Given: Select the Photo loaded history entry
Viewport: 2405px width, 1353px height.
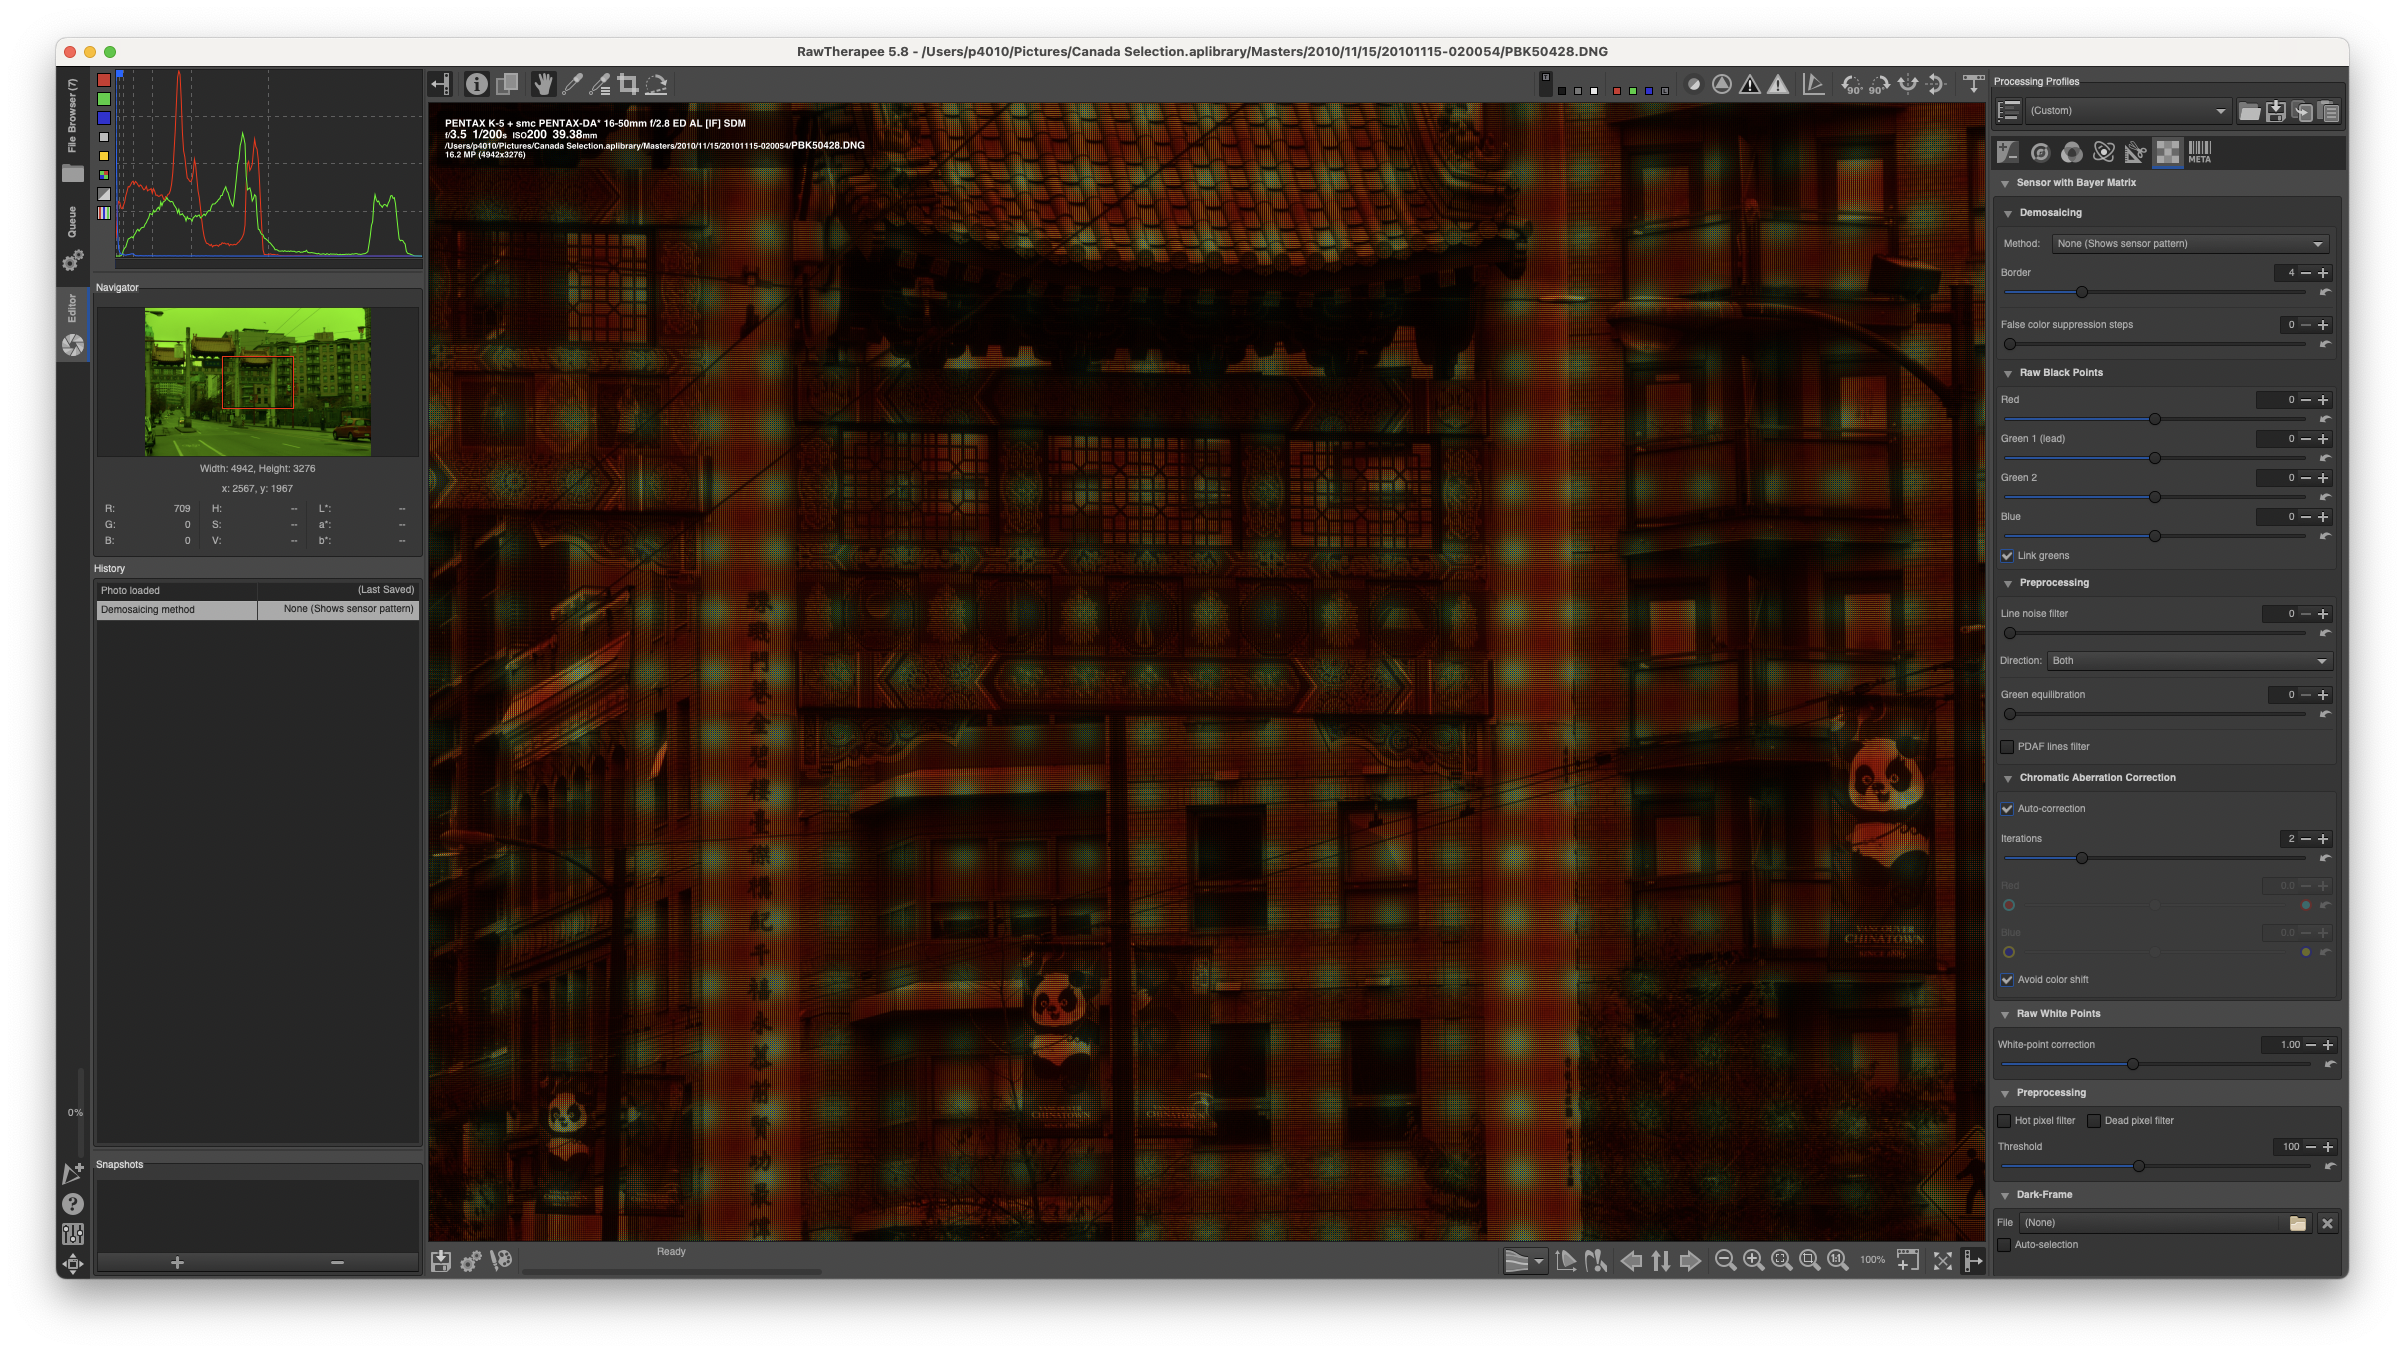Looking at the screenshot, I should (176, 590).
